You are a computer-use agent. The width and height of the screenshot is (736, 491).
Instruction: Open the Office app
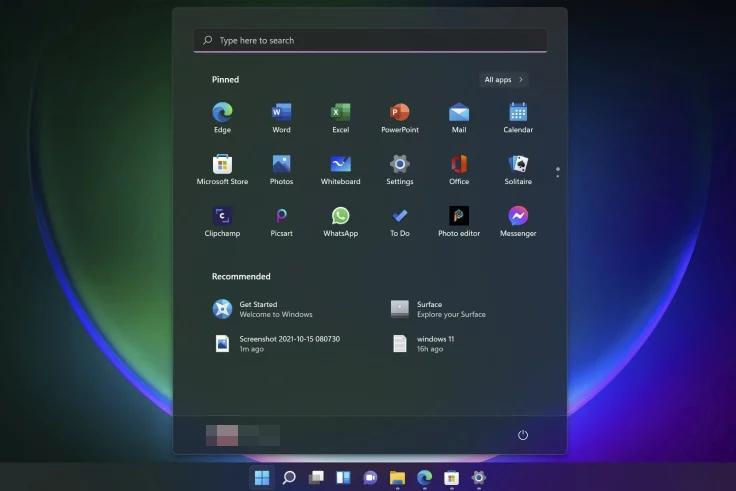click(459, 169)
